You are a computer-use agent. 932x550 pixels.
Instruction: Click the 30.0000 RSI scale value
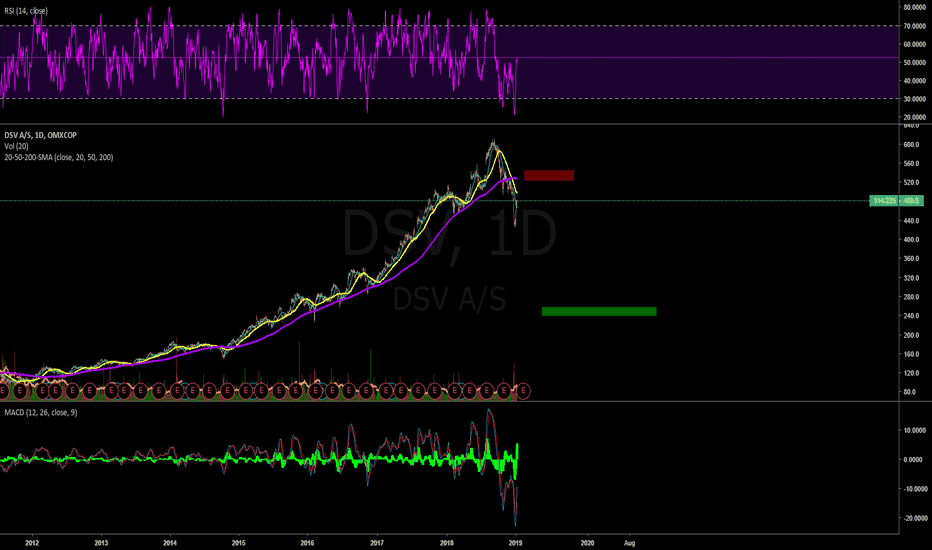pos(915,99)
